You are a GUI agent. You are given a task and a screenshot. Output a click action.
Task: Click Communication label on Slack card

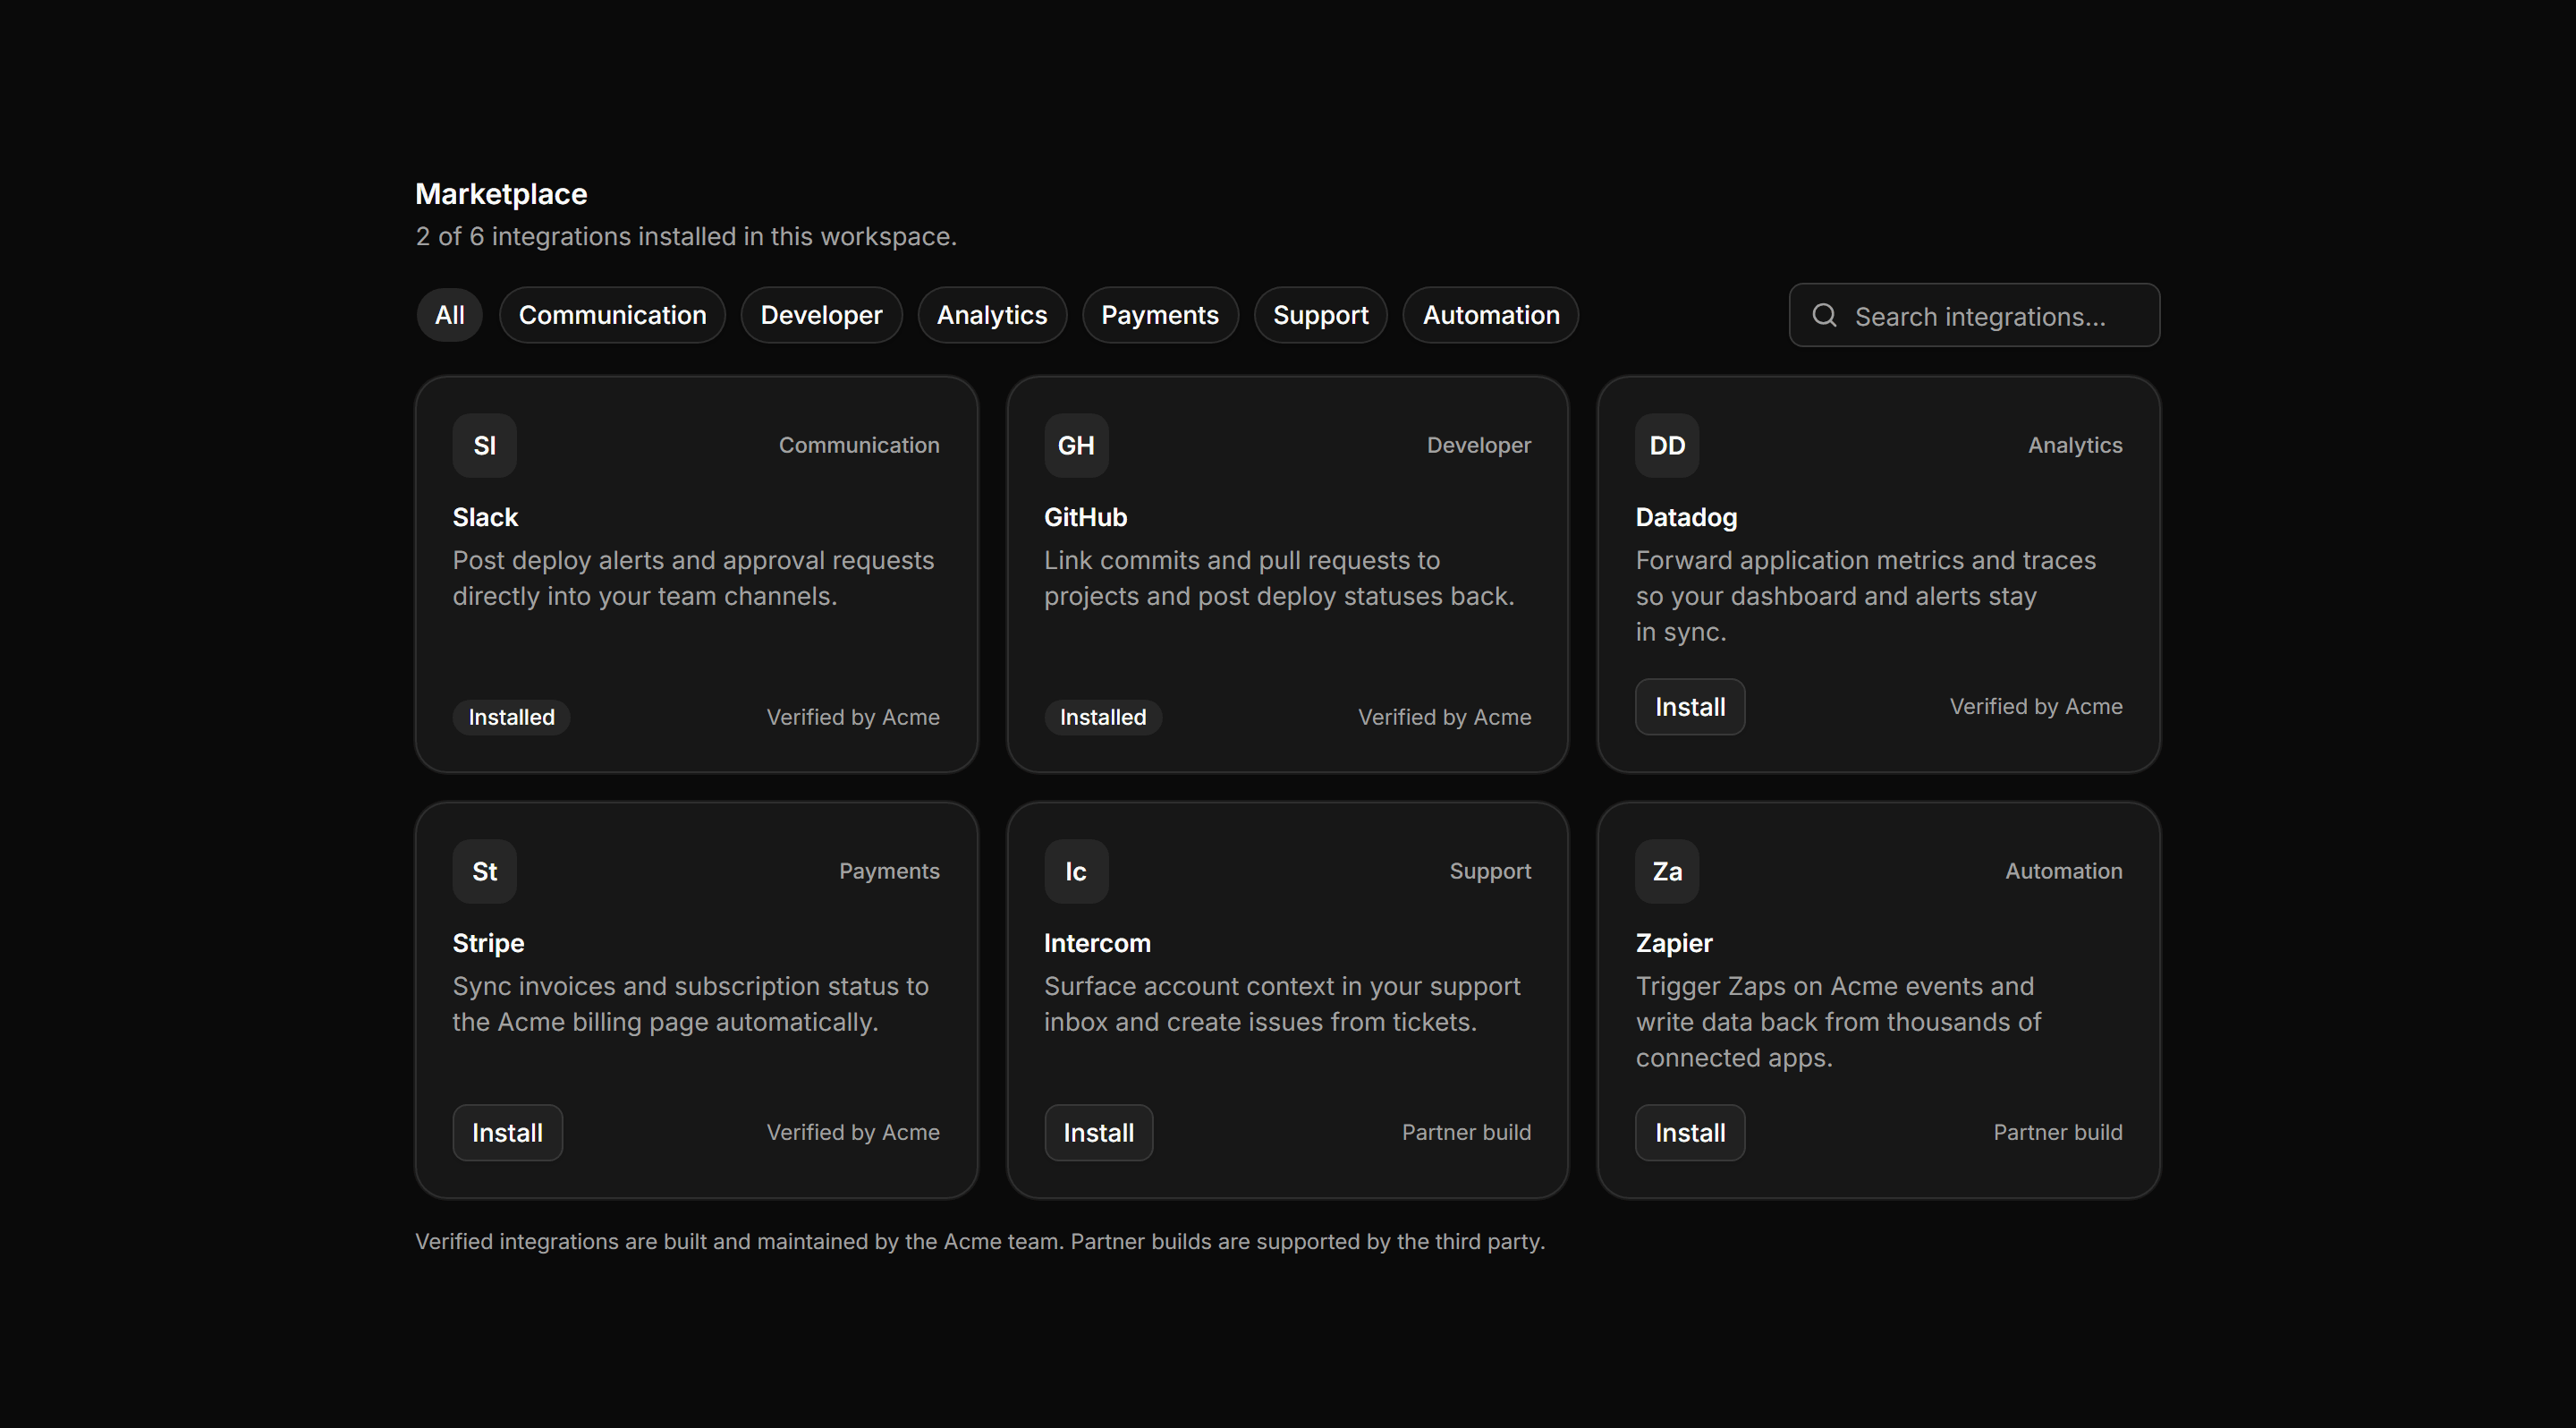[x=859, y=445]
